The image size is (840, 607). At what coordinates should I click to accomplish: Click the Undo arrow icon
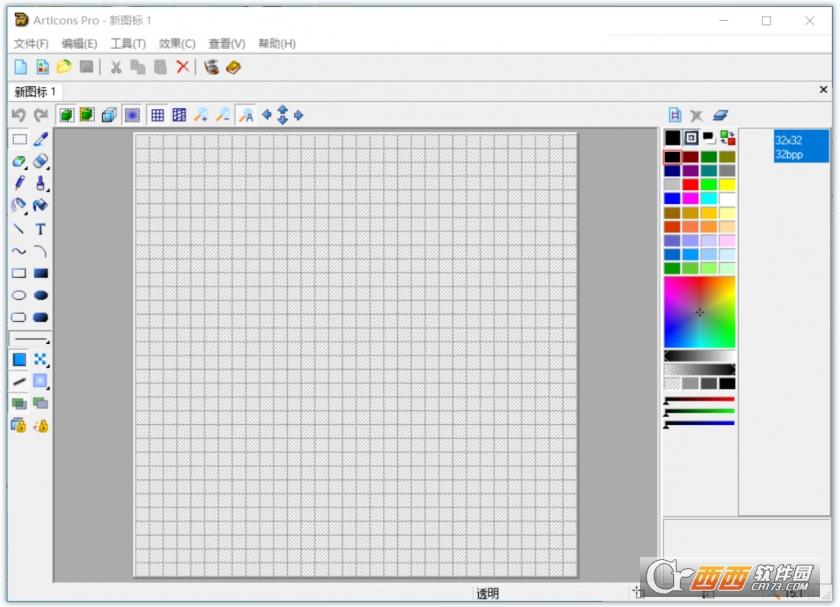pyautogui.click(x=19, y=115)
